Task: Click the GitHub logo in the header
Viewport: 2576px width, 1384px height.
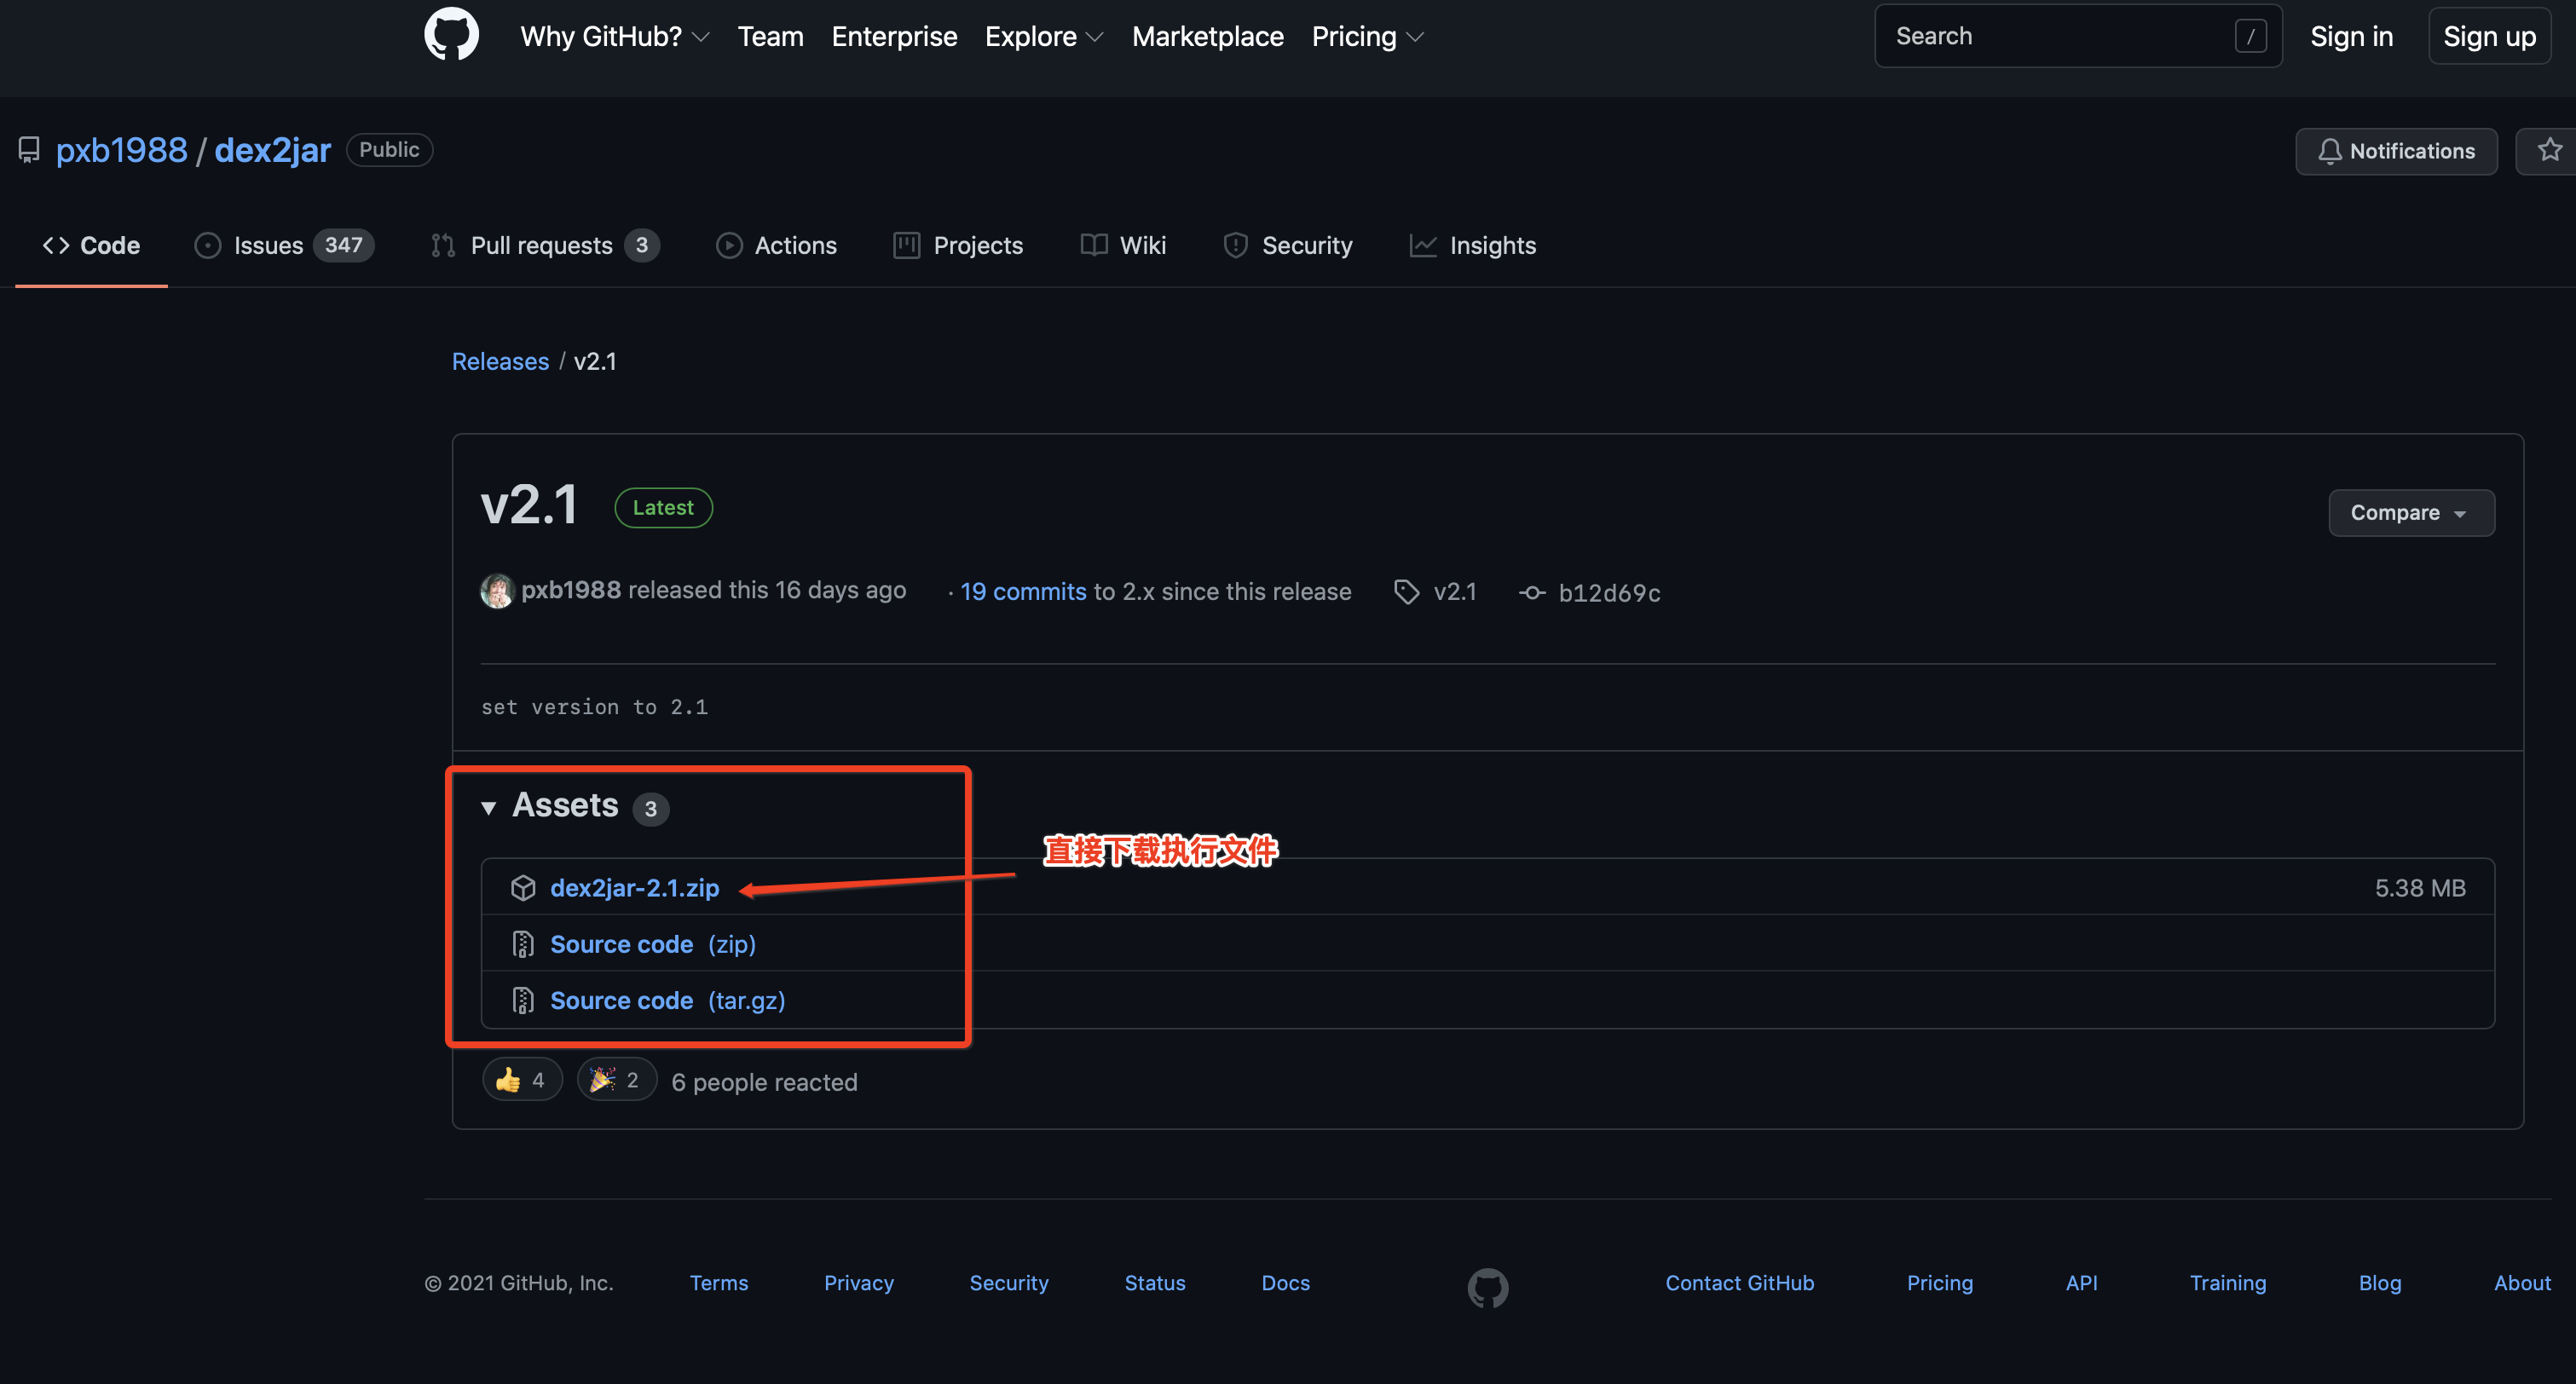Action: click(451, 34)
